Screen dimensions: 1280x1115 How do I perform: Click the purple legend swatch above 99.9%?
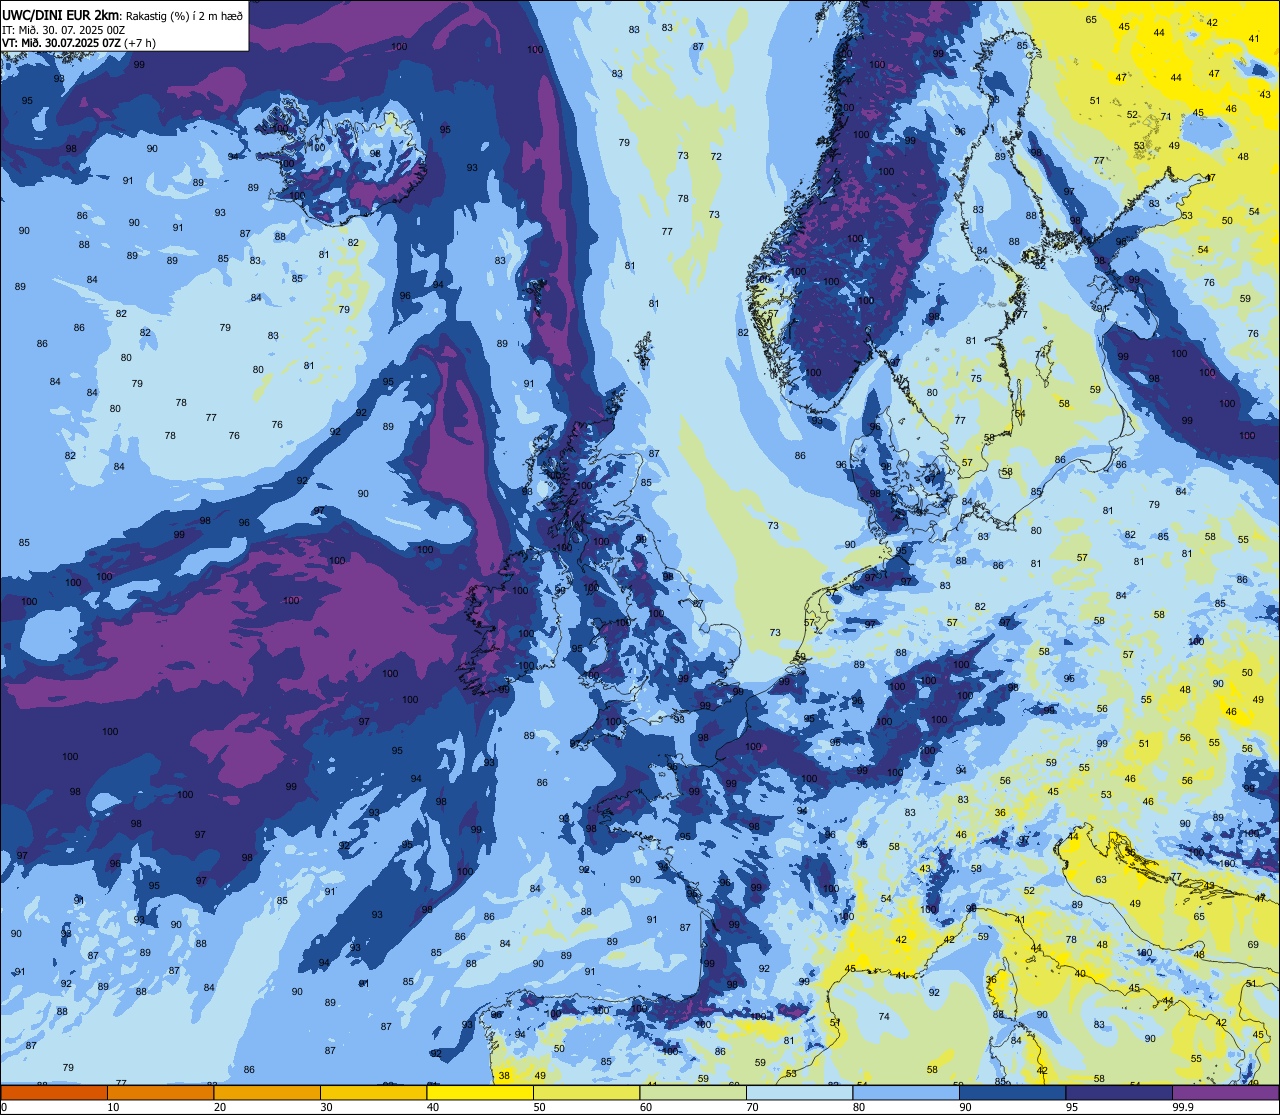pos(1225,1092)
